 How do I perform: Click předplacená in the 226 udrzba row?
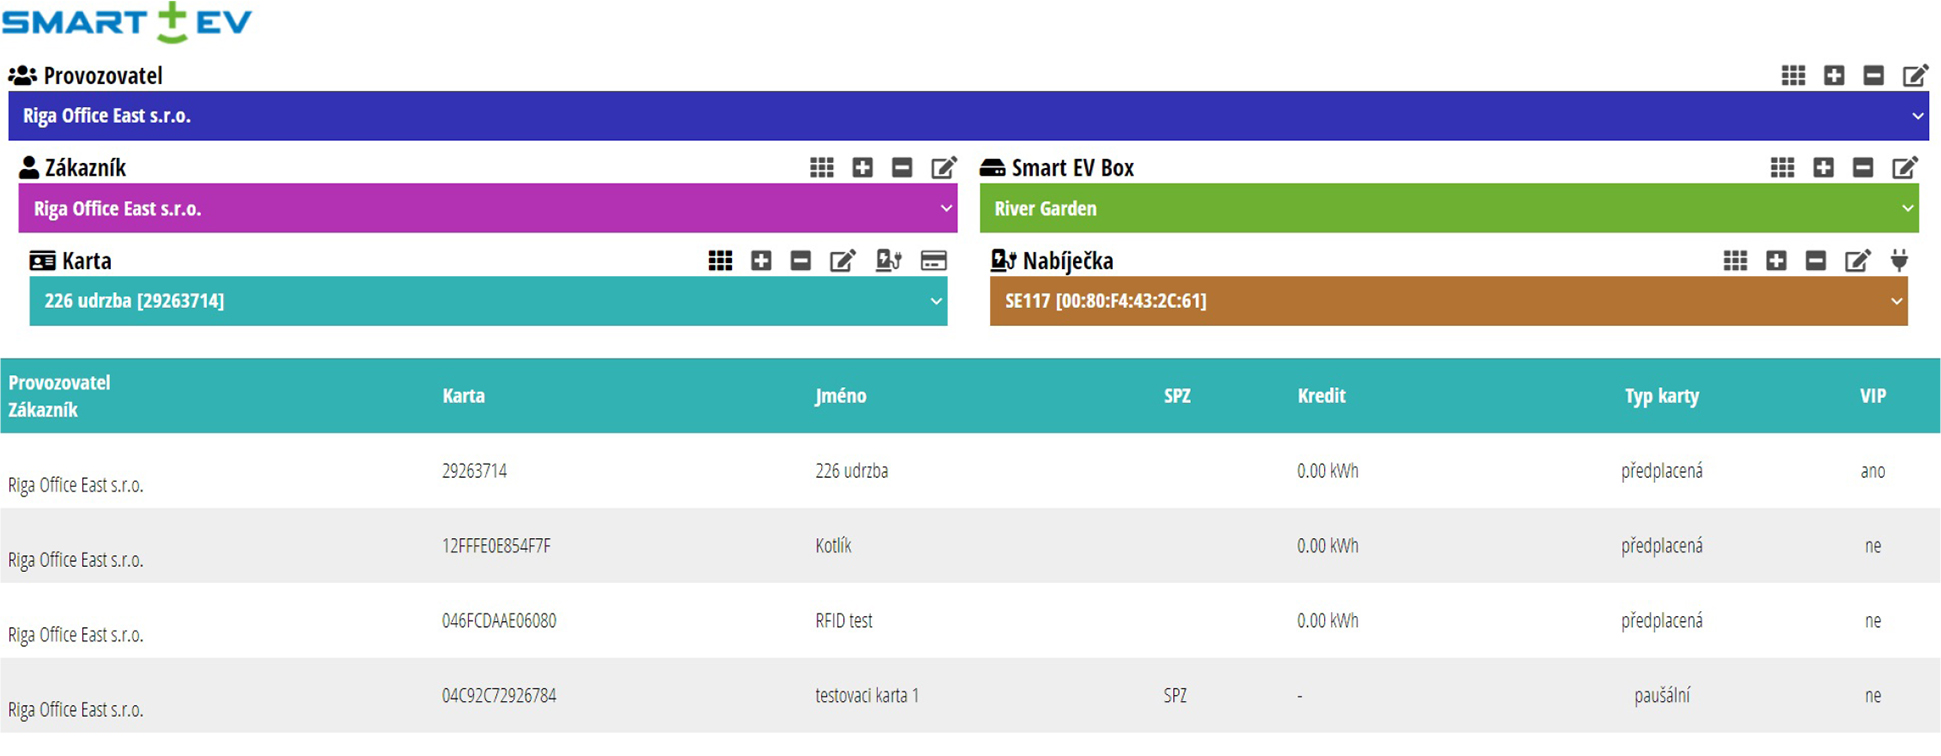tap(1662, 471)
